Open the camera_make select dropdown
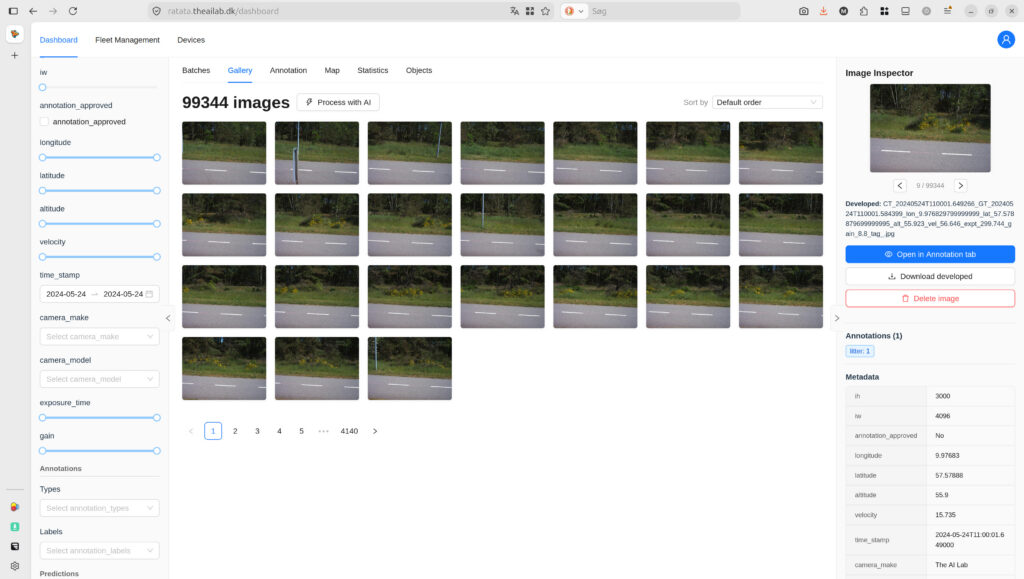 coord(99,336)
